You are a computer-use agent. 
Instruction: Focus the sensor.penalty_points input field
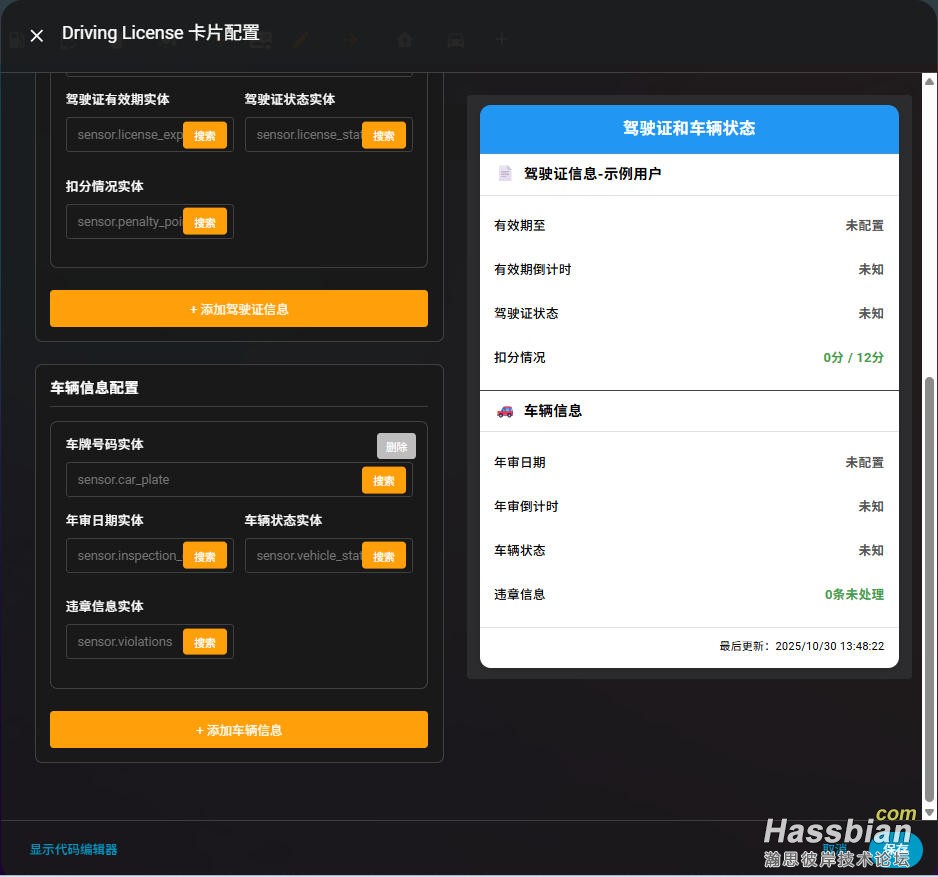127,222
